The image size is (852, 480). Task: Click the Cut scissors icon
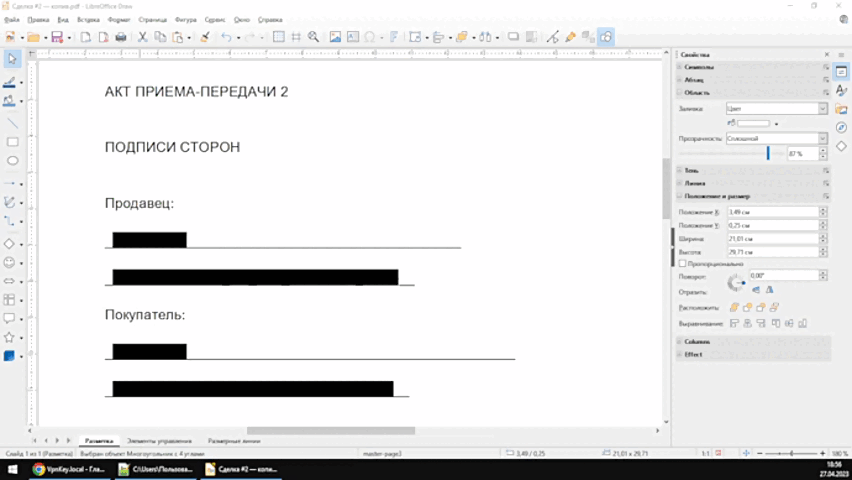click(x=143, y=37)
